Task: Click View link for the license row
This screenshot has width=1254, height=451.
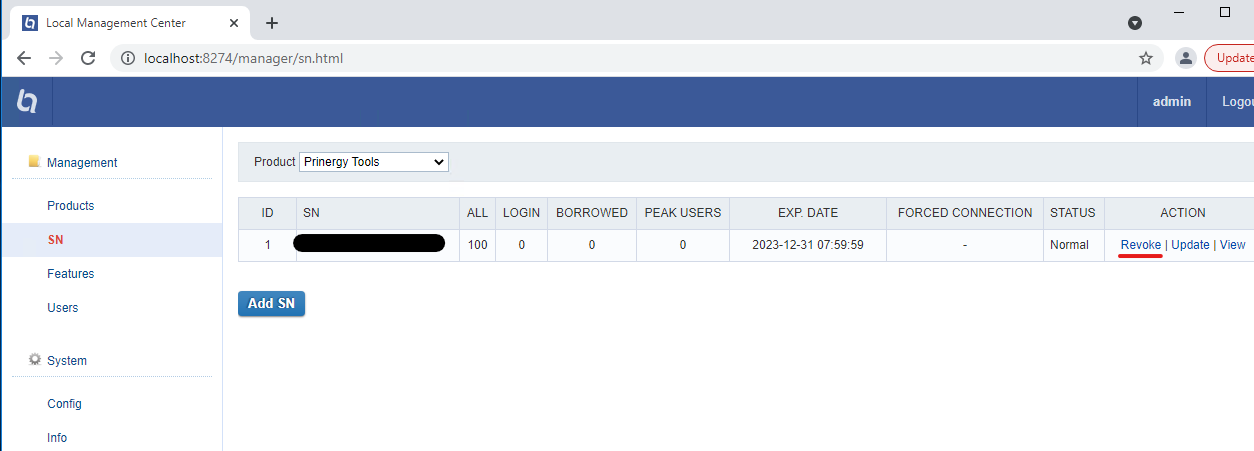Action: [x=1232, y=245]
